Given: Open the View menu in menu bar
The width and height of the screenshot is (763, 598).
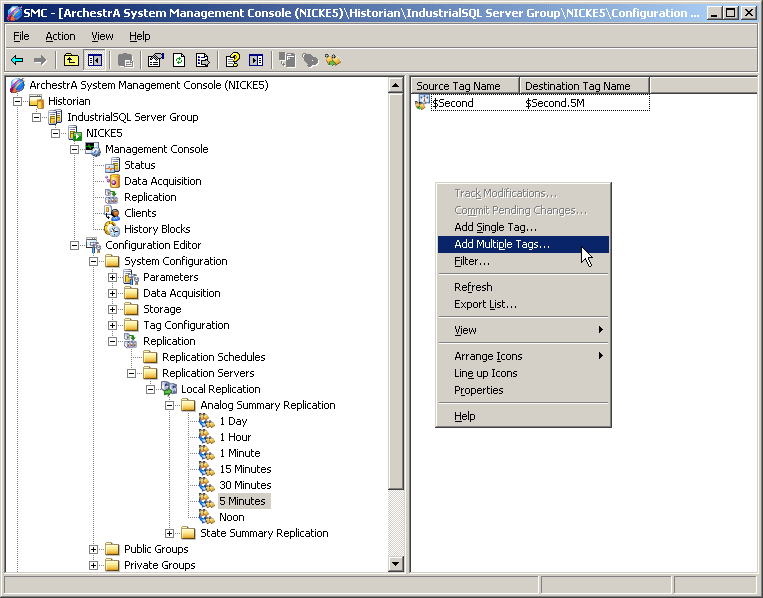Looking at the screenshot, I should pos(102,36).
